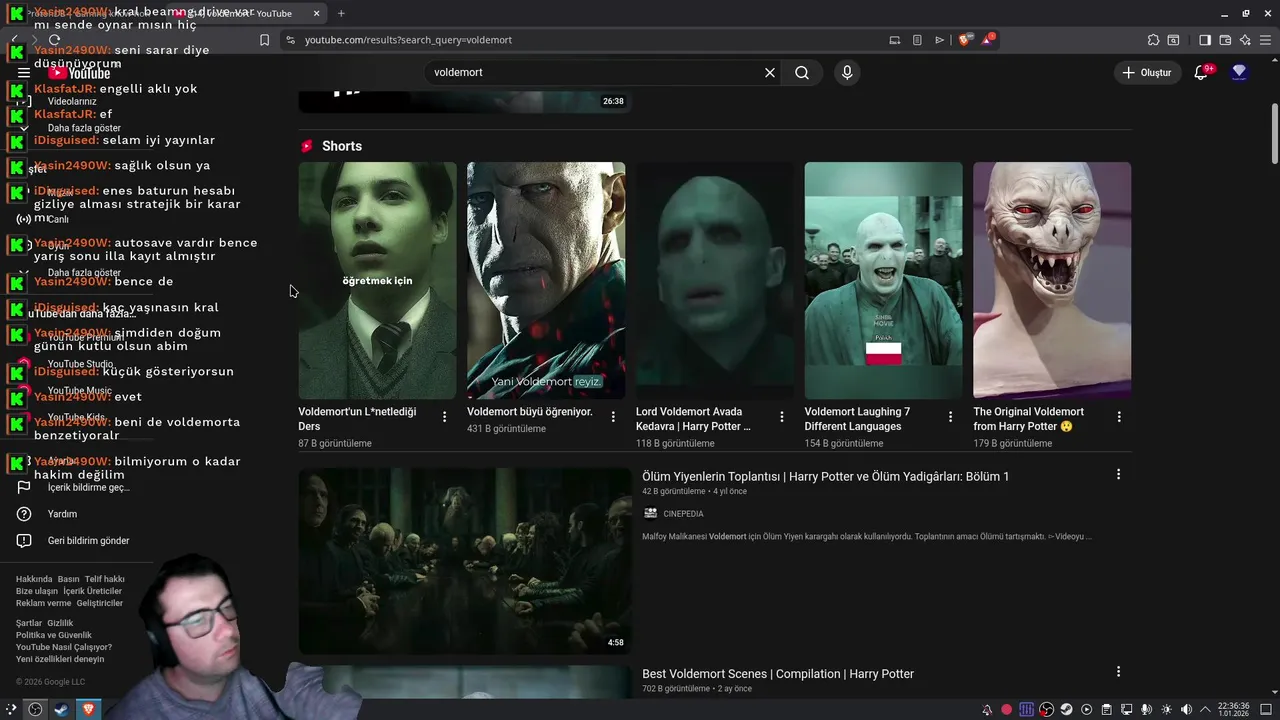Play short Lord Voldemort Avada Kedavra
Viewport: 1280px width, 720px height.
pyautogui.click(x=715, y=280)
